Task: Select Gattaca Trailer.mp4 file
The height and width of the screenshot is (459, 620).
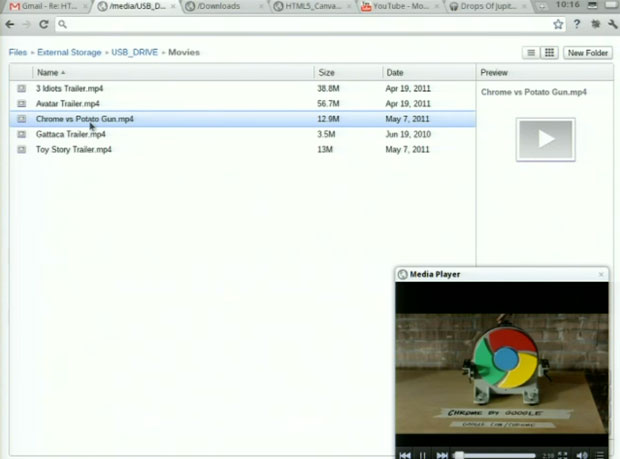Action: click(243, 134)
